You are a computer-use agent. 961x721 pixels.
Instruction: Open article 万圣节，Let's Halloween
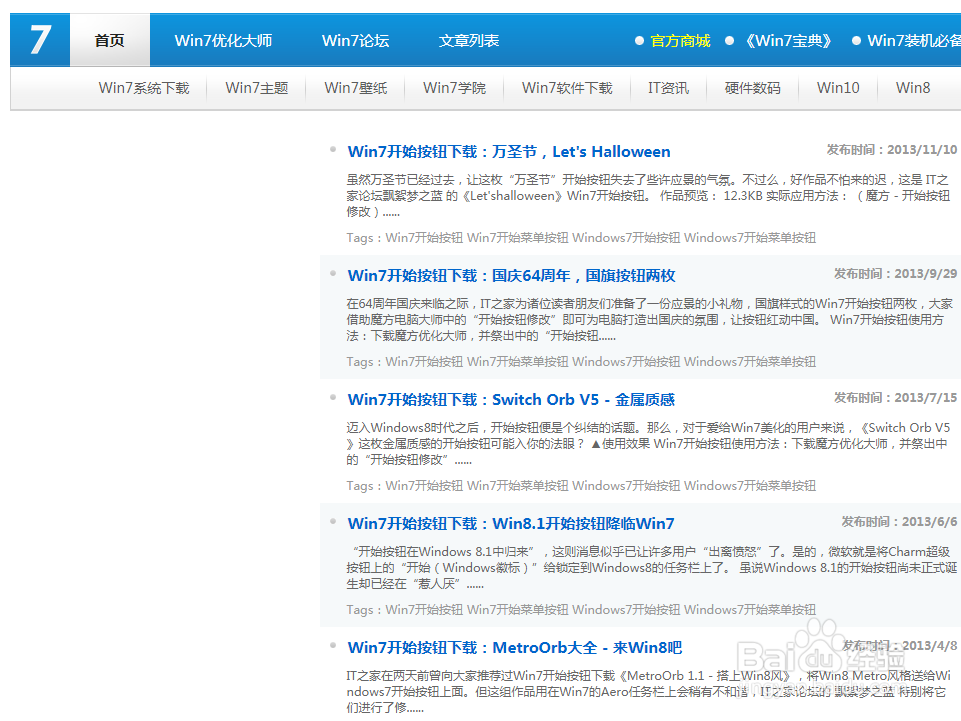(x=508, y=151)
